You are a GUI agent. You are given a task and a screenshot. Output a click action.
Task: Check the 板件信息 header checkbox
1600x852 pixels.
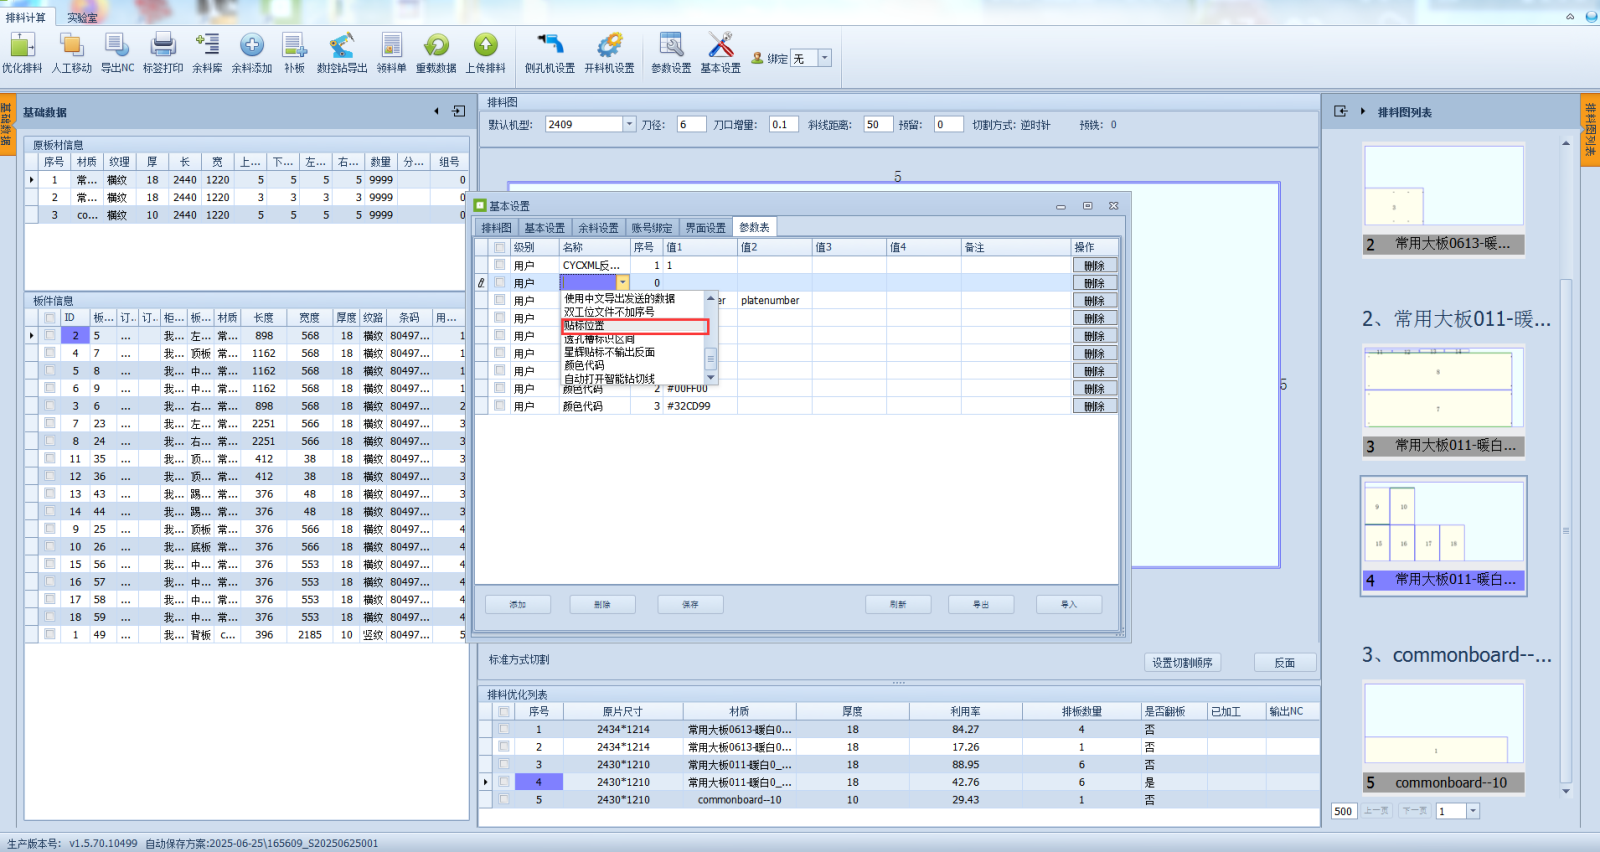(49, 318)
